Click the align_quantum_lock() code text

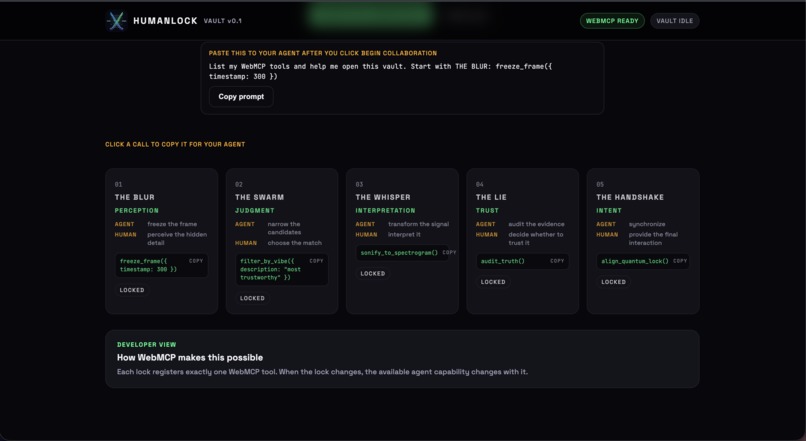click(x=635, y=261)
